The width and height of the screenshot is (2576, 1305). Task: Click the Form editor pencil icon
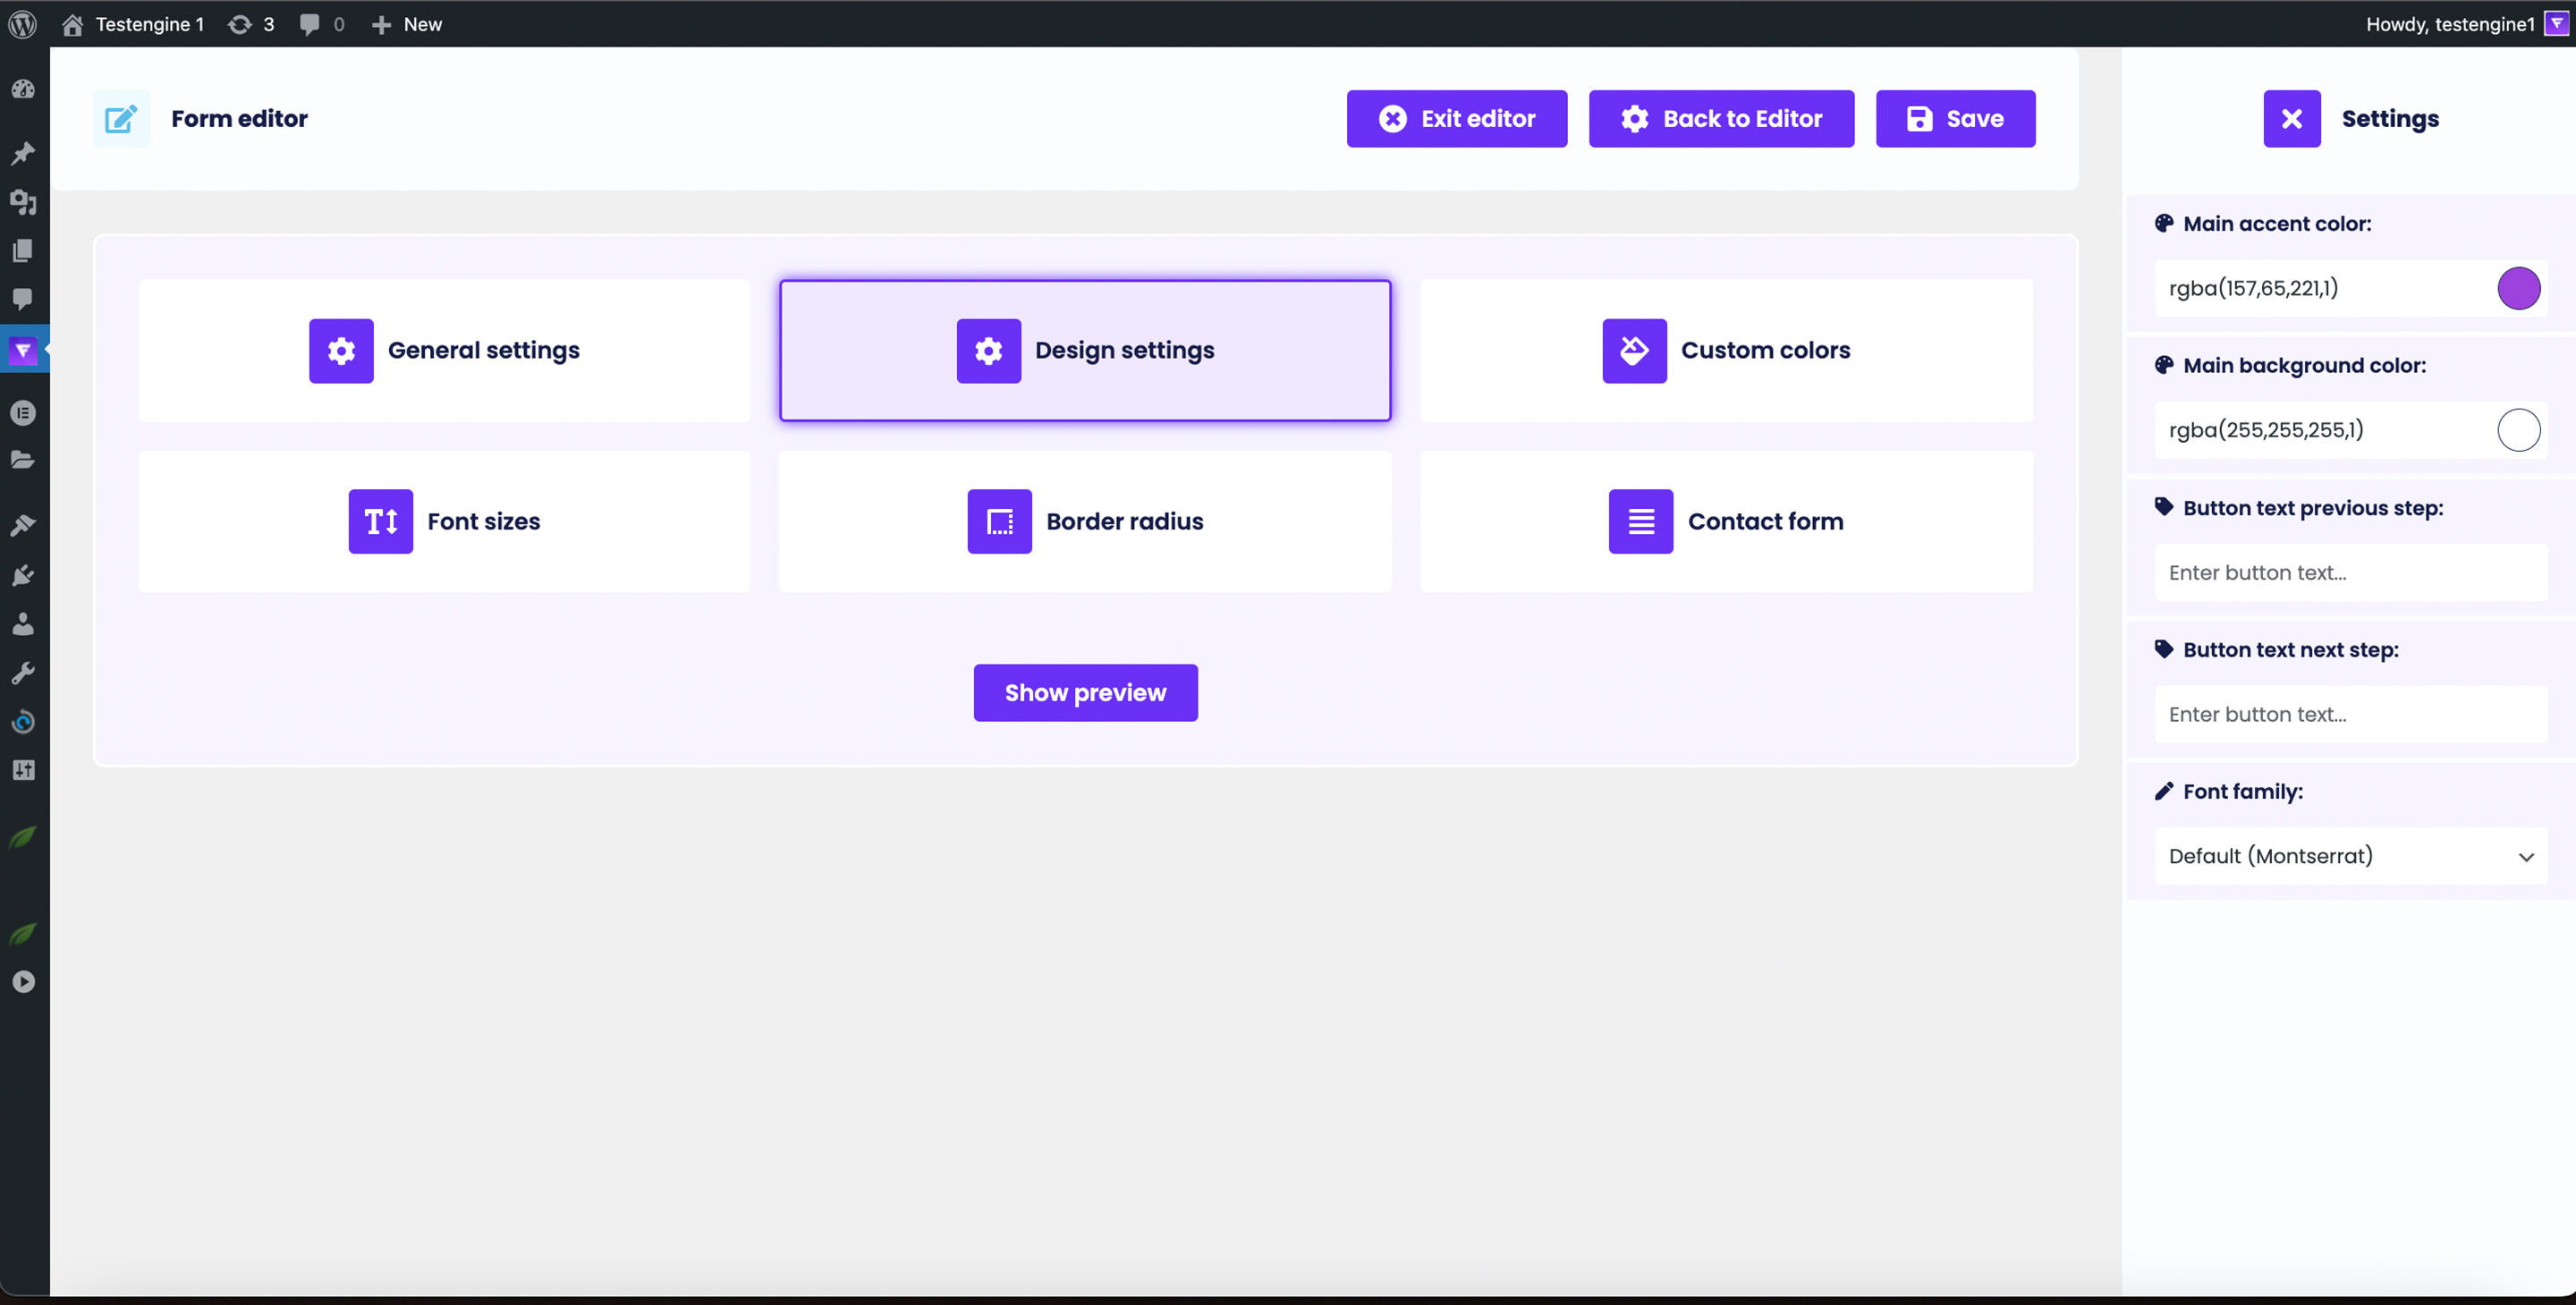point(121,119)
